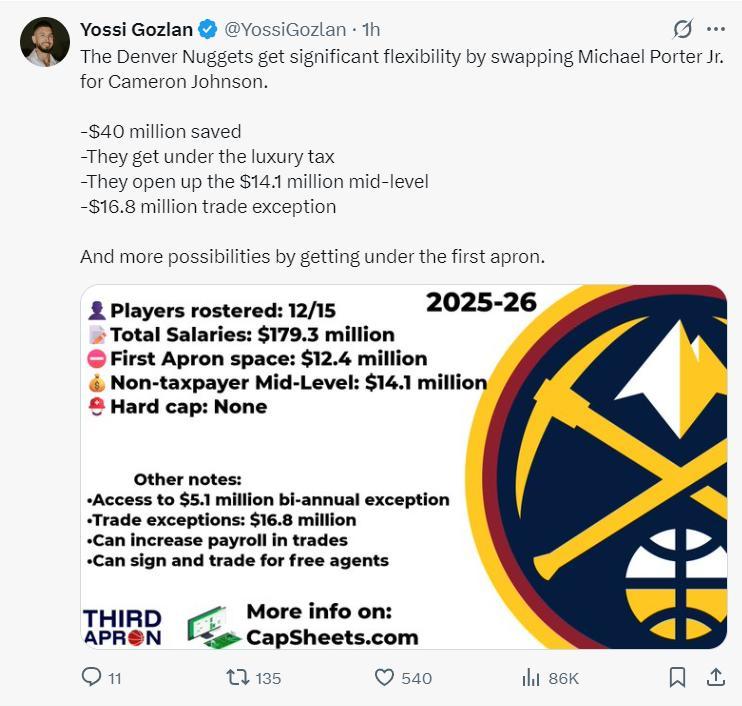Click the Grok slashed-circle icon
742x706 pixels.
(x=683, y=29)
